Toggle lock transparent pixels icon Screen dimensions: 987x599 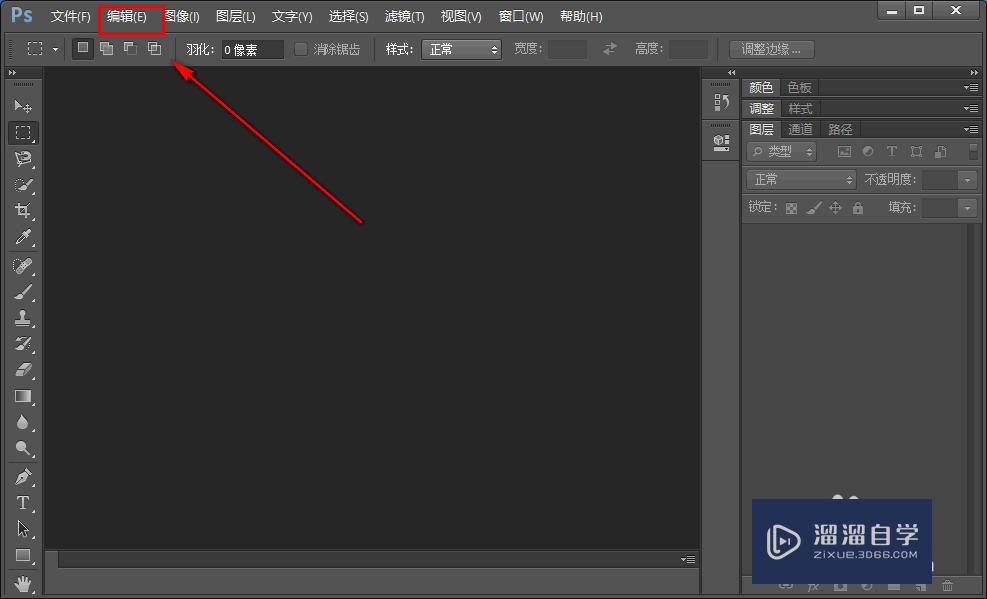coord(791,208)
